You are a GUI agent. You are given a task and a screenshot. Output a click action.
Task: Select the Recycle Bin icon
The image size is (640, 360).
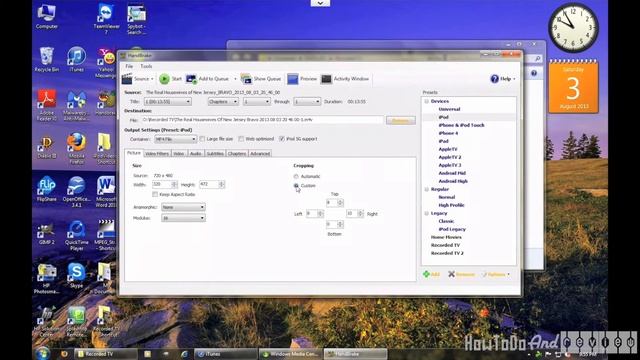click(47, 60)
